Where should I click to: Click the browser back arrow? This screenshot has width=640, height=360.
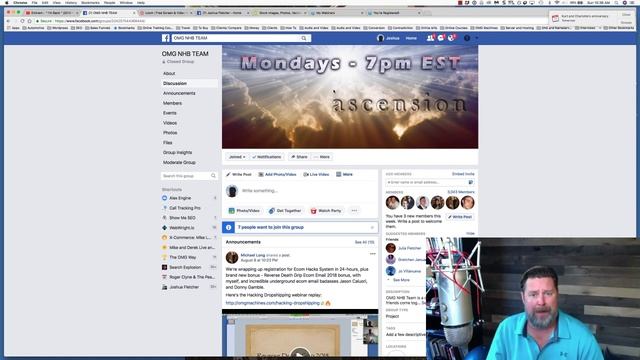(x=8, y=21)
